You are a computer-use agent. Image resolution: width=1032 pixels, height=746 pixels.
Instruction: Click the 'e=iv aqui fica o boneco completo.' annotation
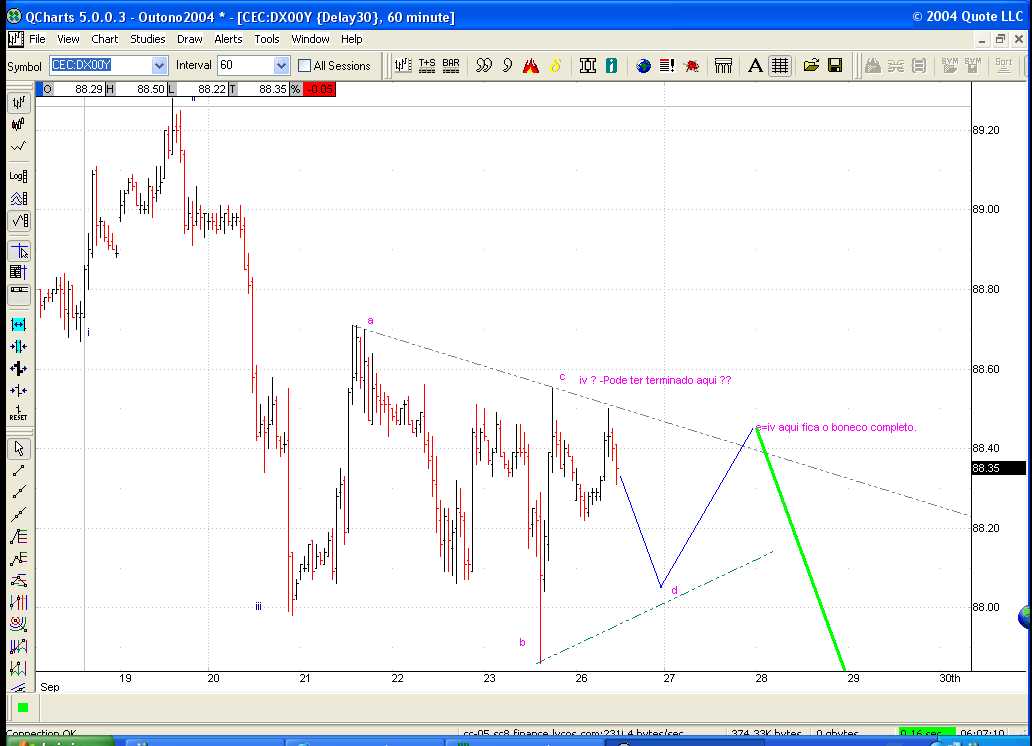tap(836, 427)
